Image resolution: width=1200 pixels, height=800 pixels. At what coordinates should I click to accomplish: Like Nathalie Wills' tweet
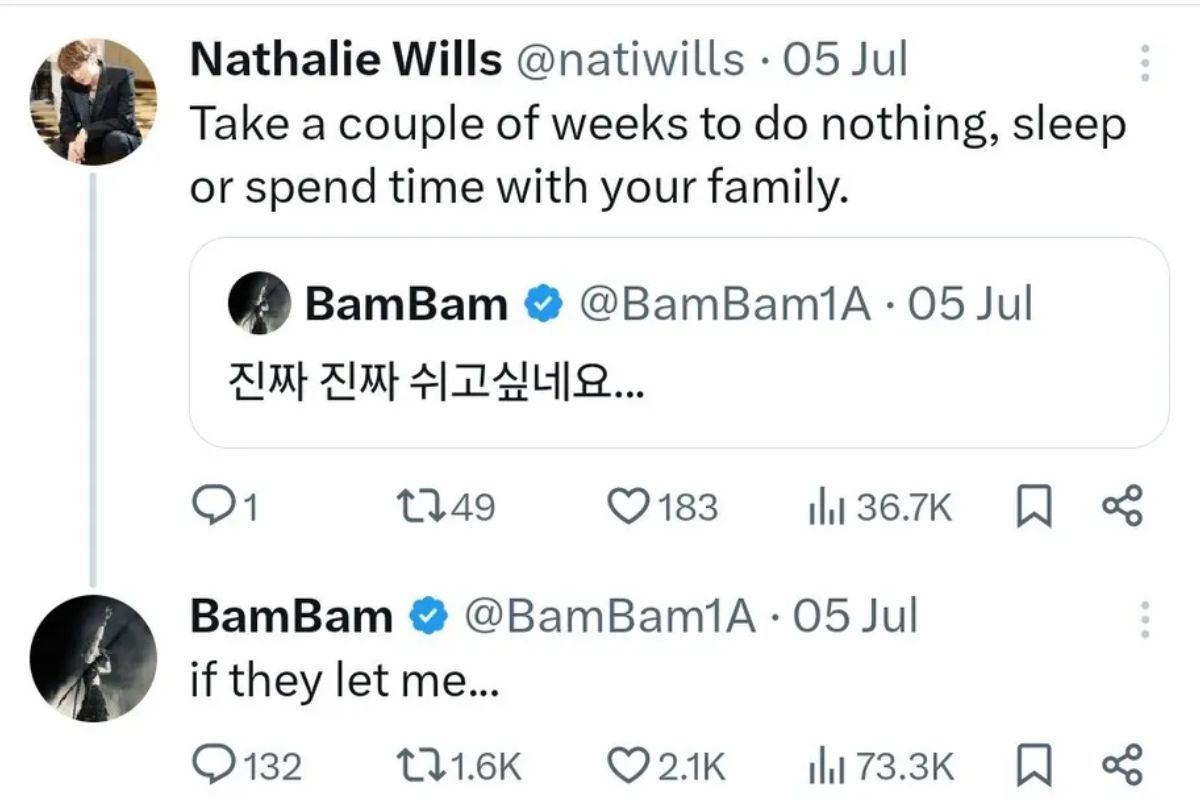tap(628, 506)
